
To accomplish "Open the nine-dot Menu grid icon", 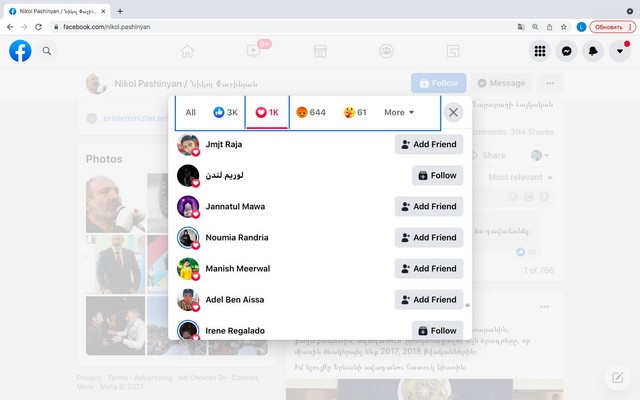I will tap(540, 51).
